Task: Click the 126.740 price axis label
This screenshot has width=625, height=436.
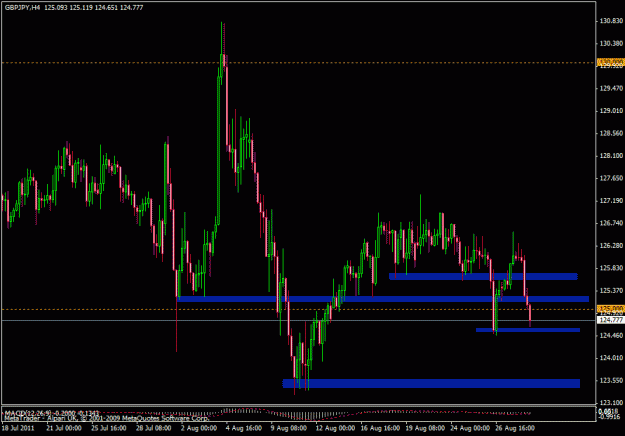Action: coord(611,223)
